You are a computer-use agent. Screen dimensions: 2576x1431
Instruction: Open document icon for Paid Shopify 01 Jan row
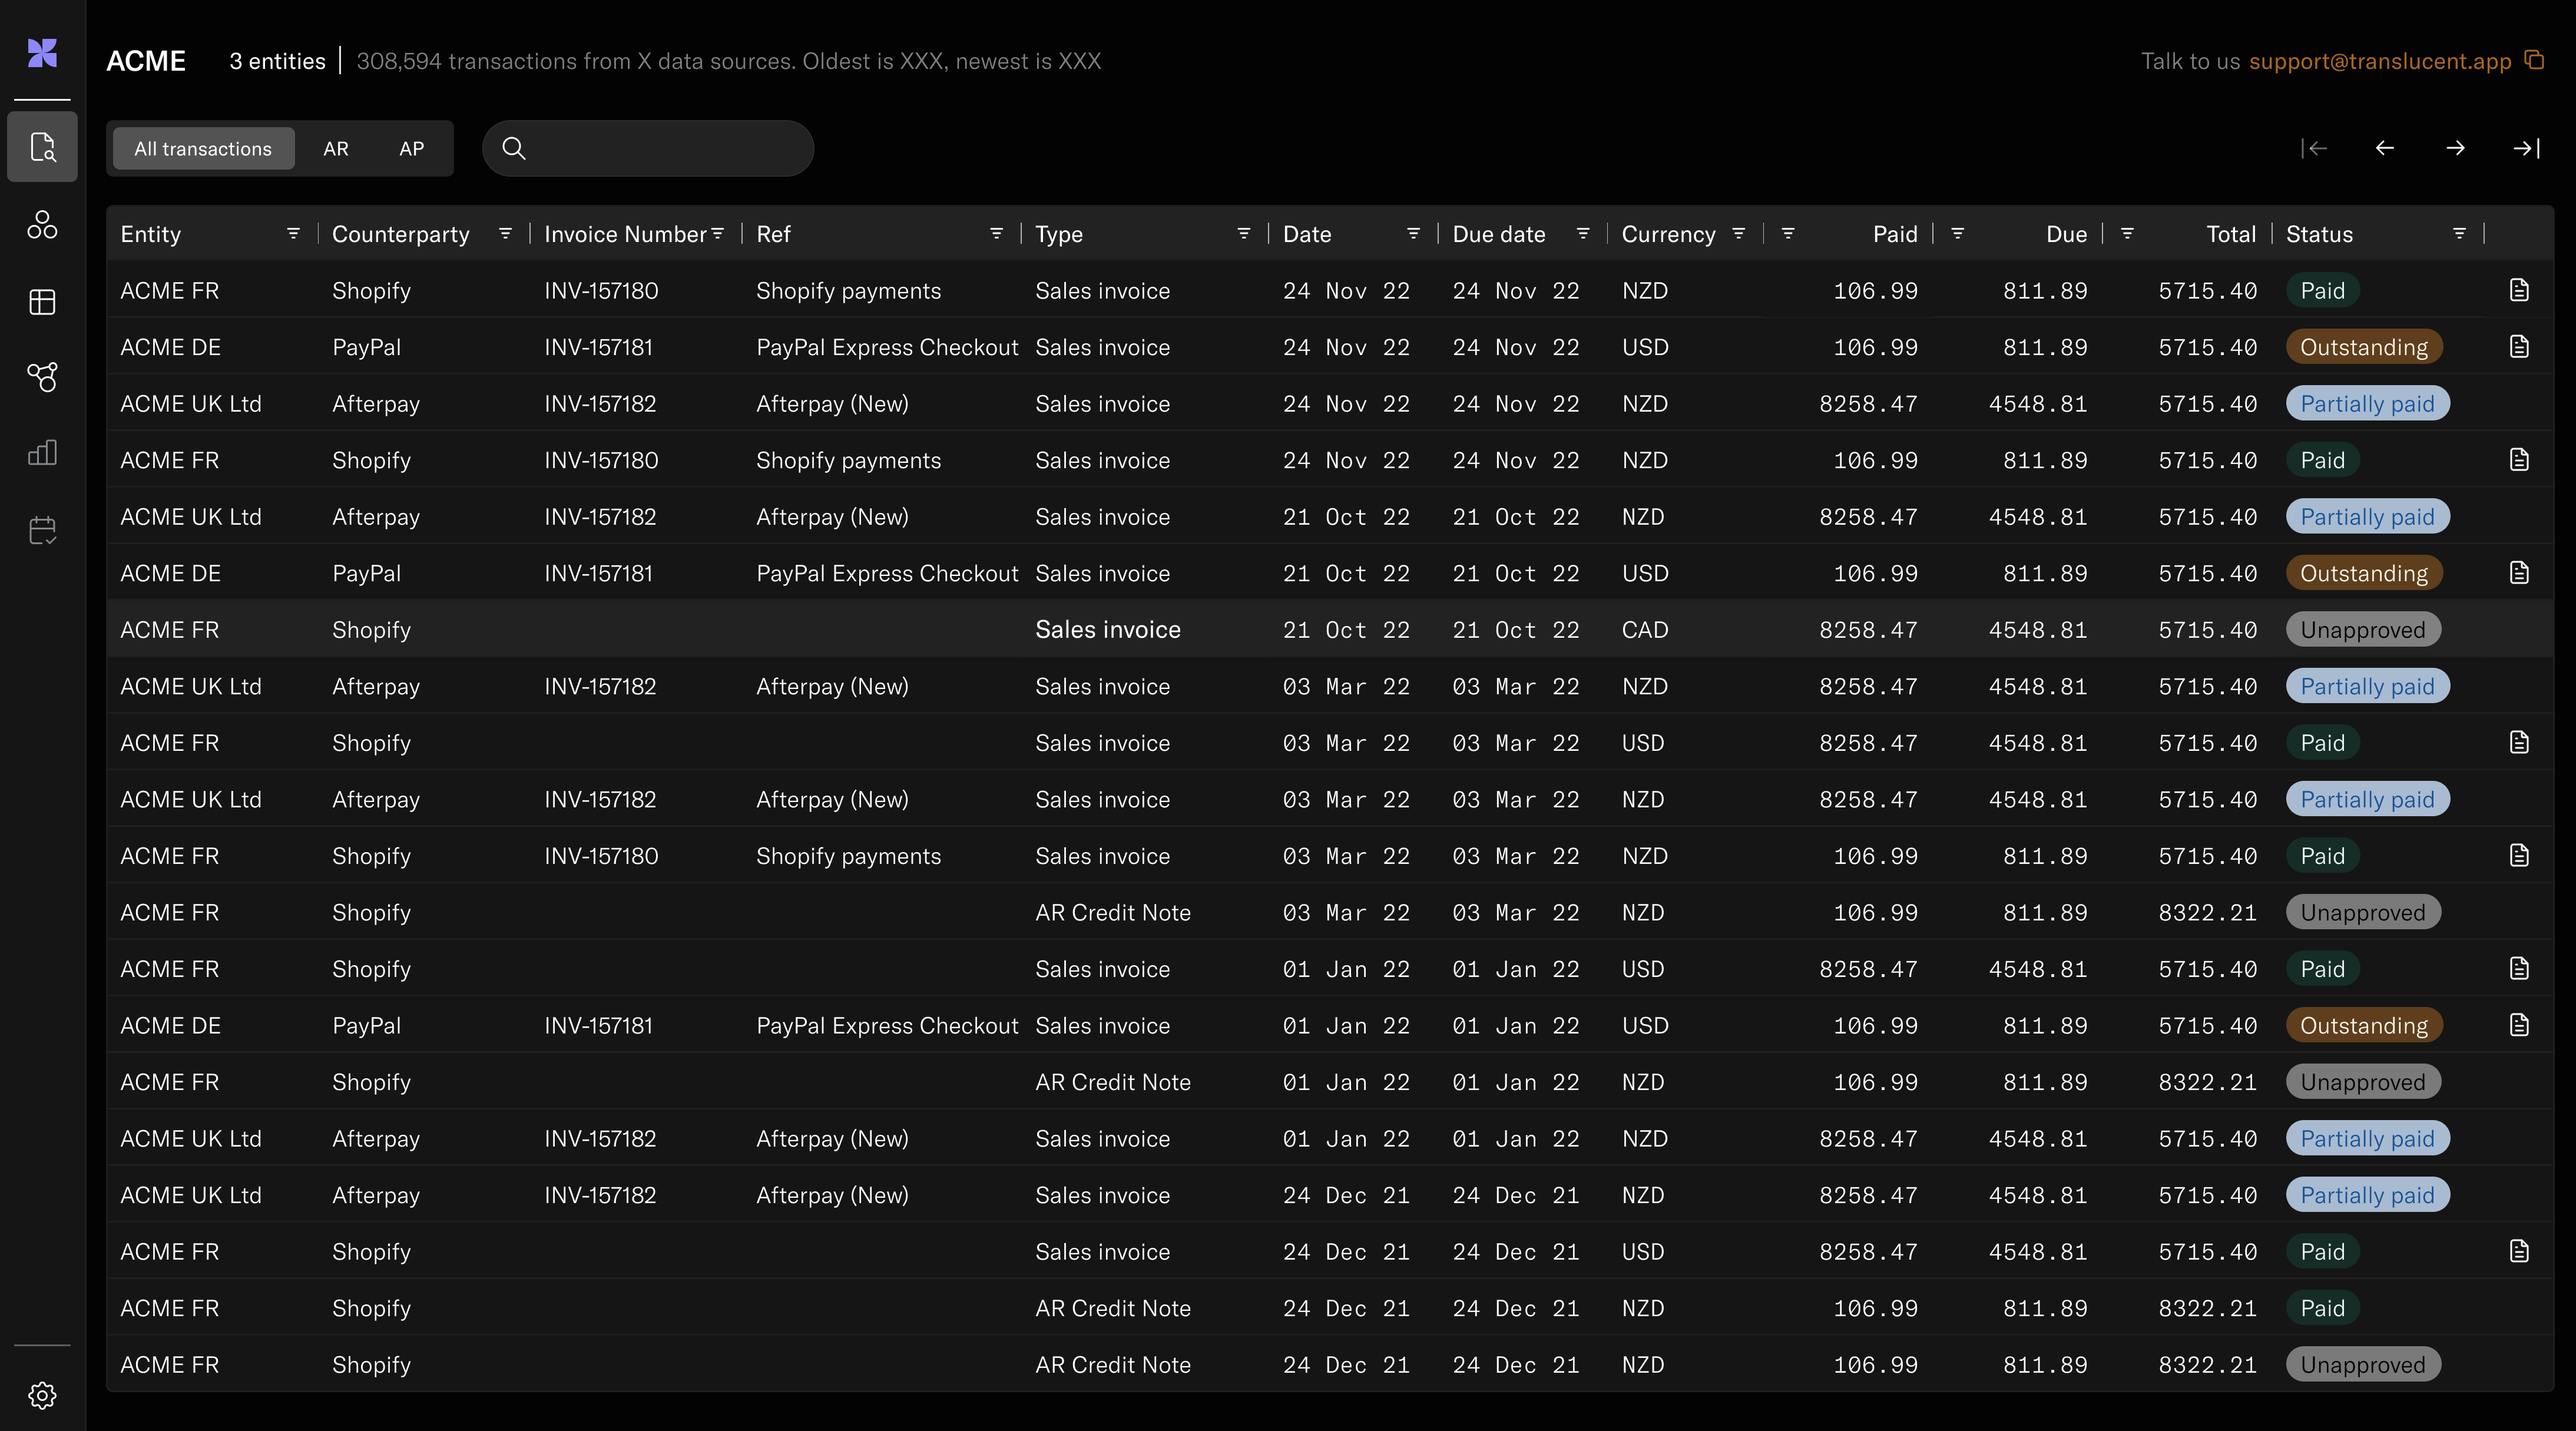pyautogui.click(x=2519, y=968)
